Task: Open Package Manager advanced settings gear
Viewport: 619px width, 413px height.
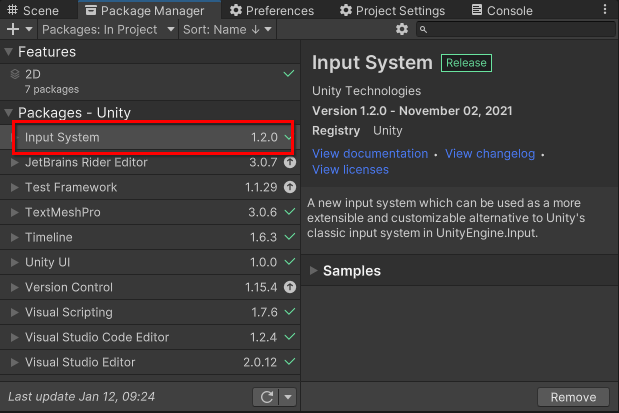Action: (x=402, y=29)
